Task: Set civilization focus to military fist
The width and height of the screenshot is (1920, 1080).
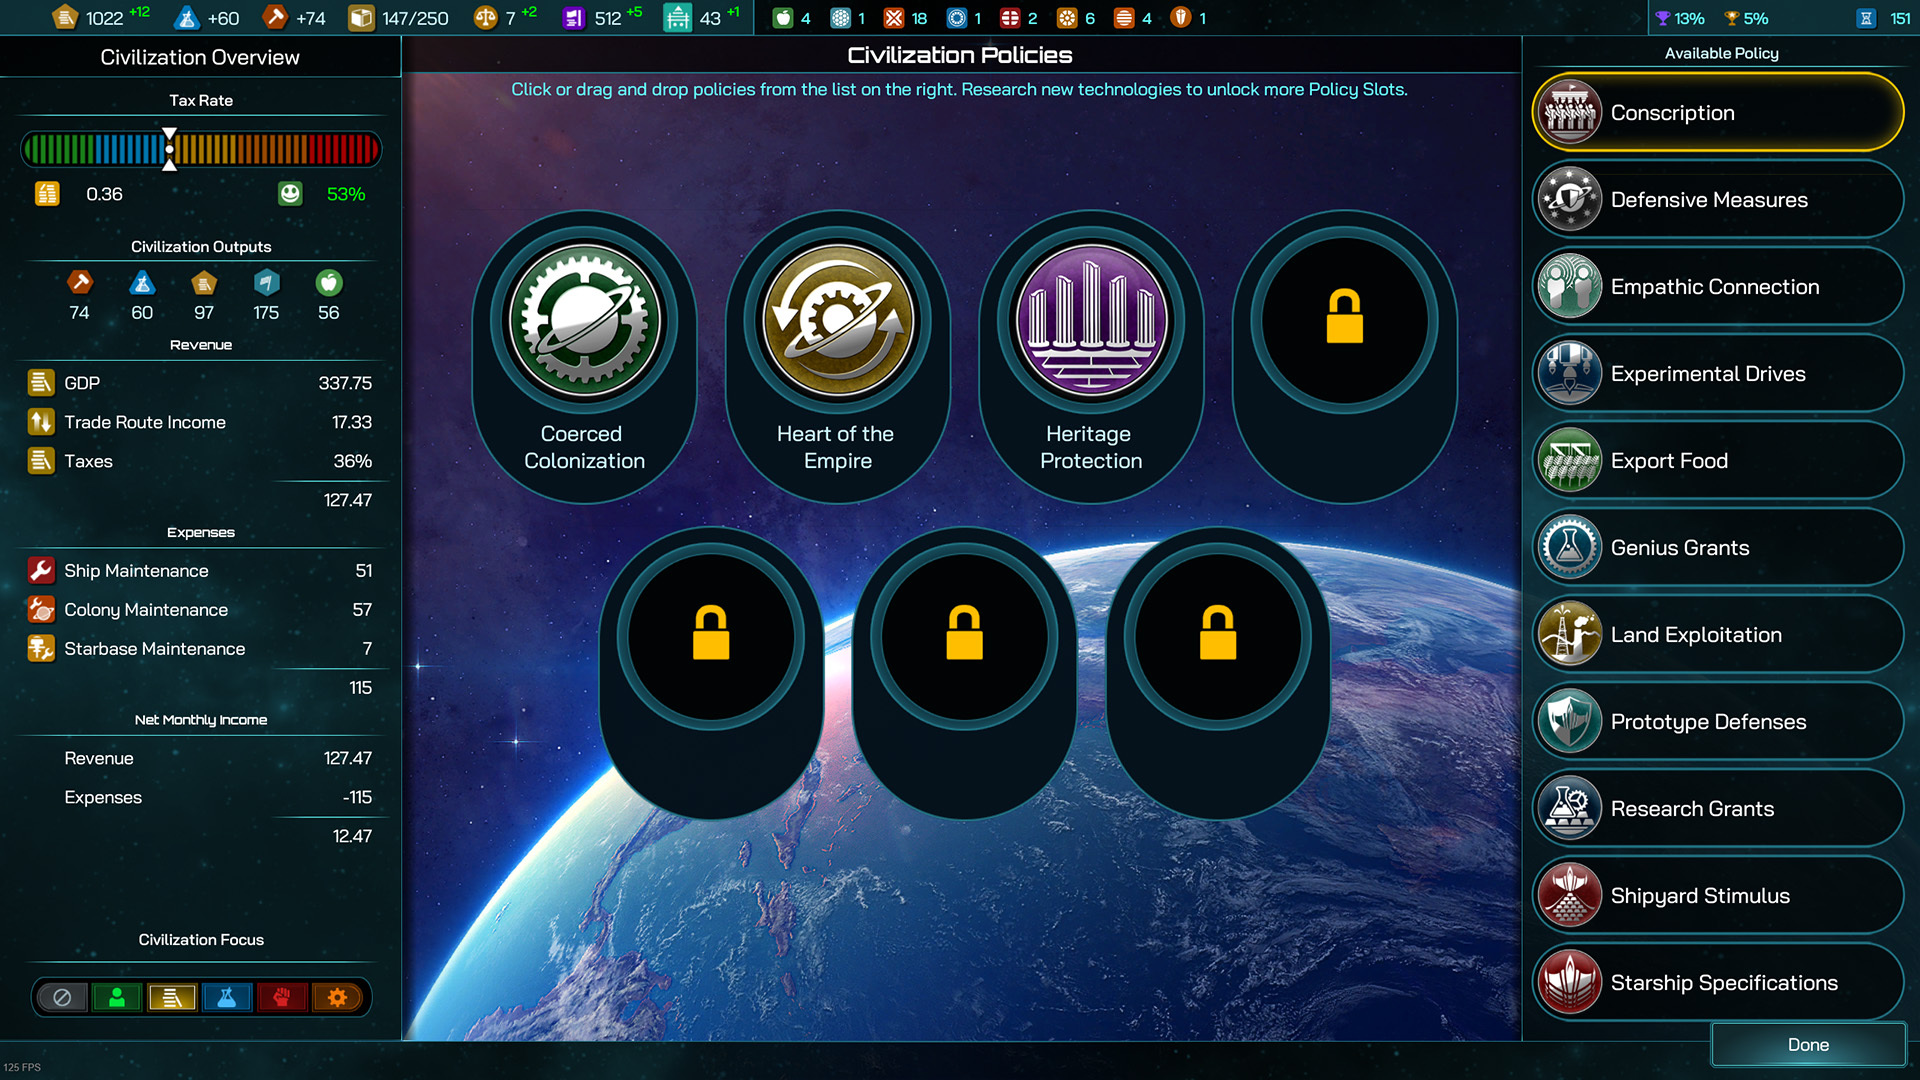Action: coord(282,997)
